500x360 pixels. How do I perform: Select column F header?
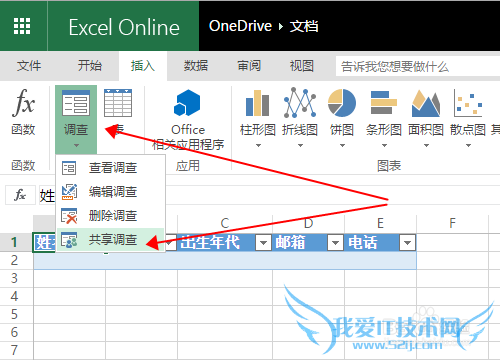(x=452, y=223)
